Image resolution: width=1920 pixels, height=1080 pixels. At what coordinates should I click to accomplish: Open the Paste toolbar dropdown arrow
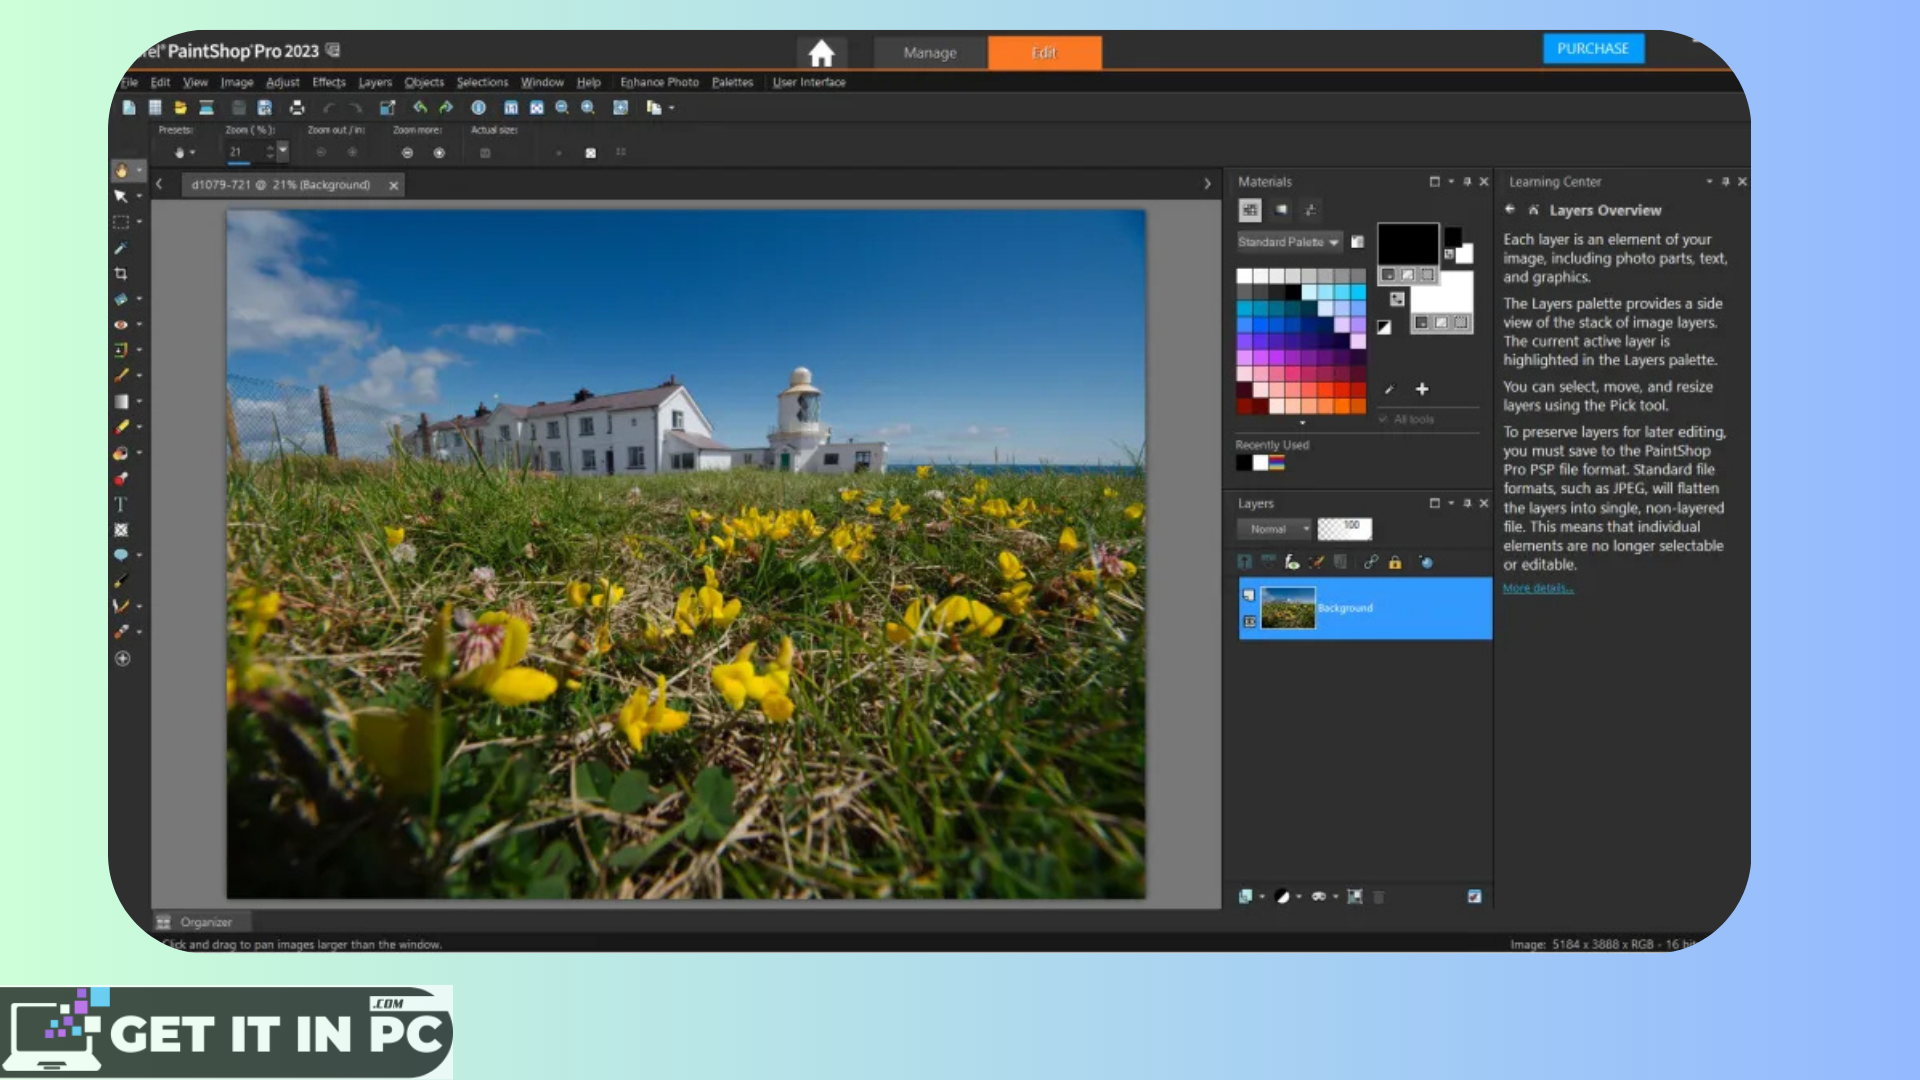click(x=672, y=108)
